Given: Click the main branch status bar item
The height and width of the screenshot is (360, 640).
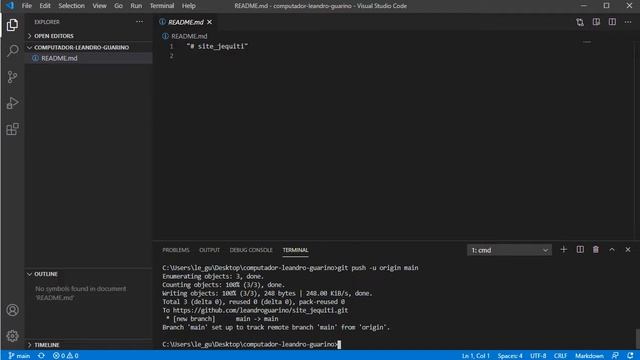Looking at the screenshot, I should (19, 356).
